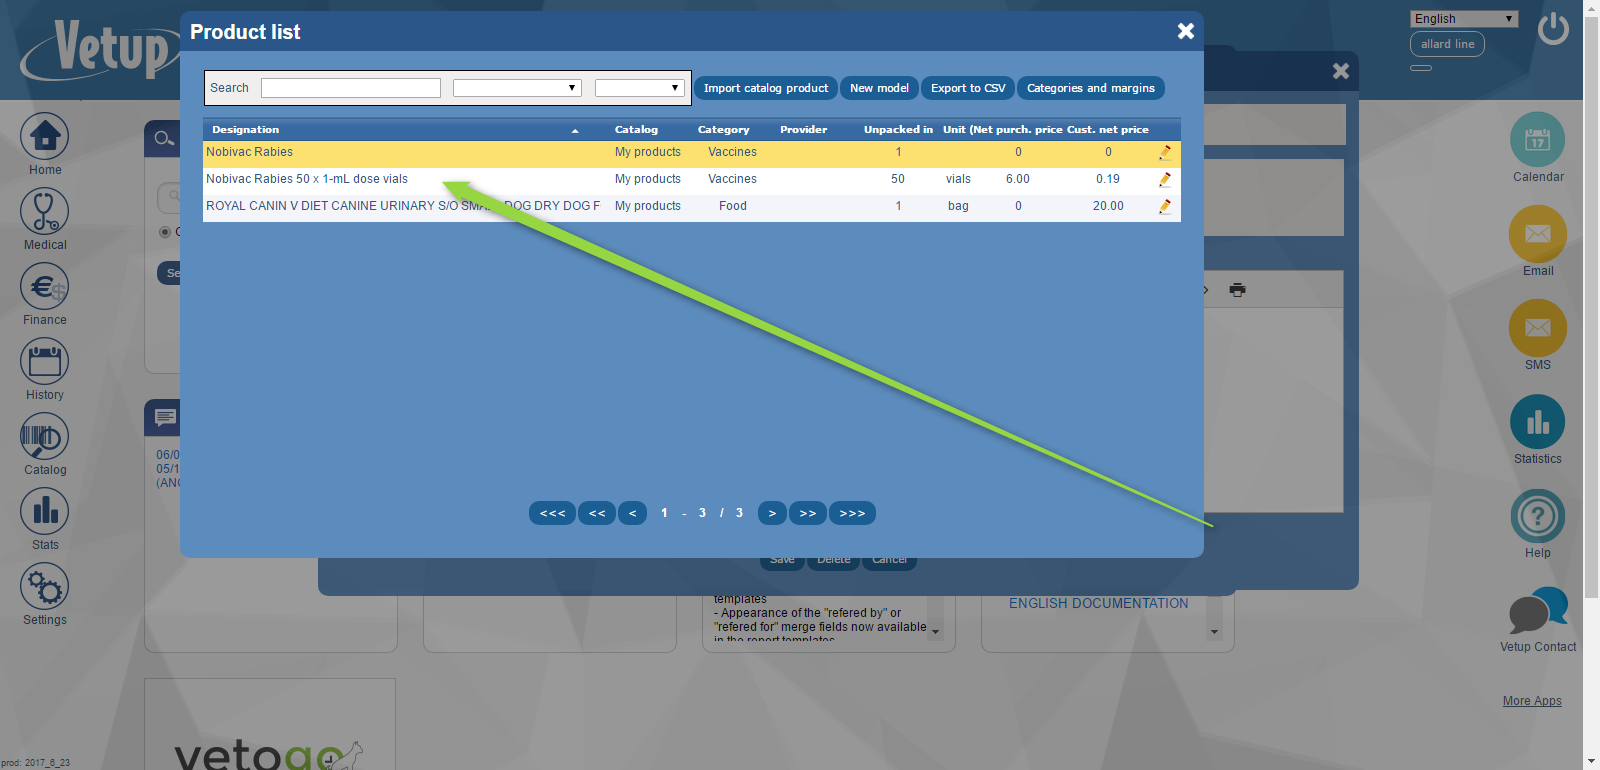The width and height of the screenshot is (1600, 770).
Task: Click Export to CSV button
Action: coord(968,88)
